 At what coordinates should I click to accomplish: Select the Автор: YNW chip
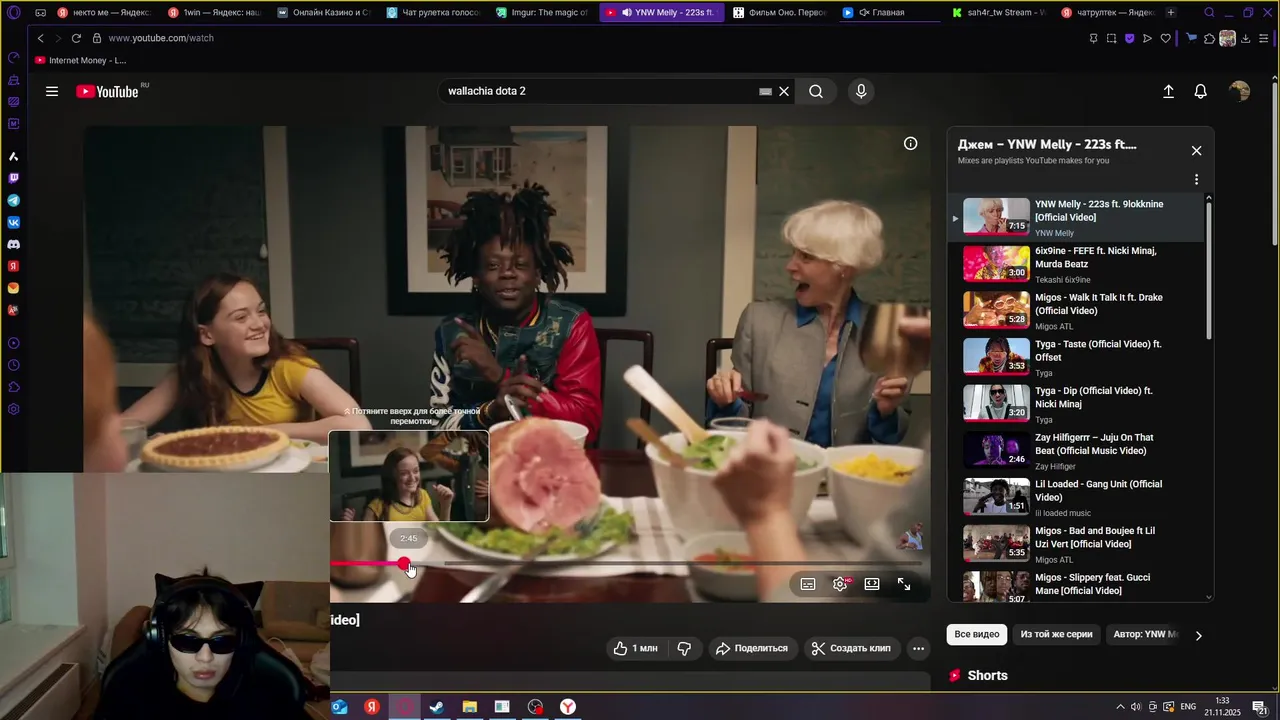(x=1146, y=634)
